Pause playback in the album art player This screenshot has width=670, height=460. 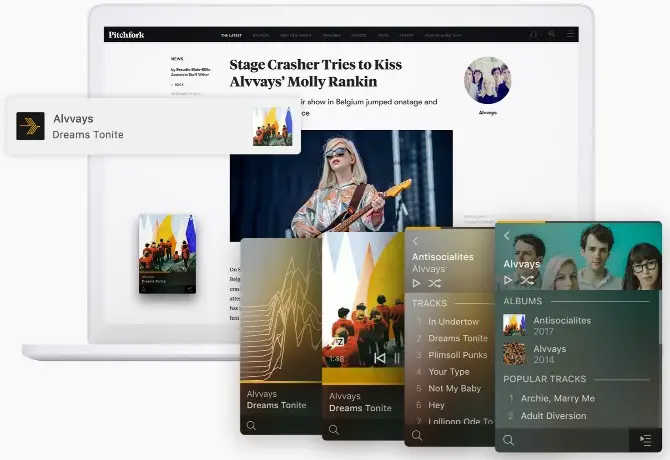tap(397, 358)
